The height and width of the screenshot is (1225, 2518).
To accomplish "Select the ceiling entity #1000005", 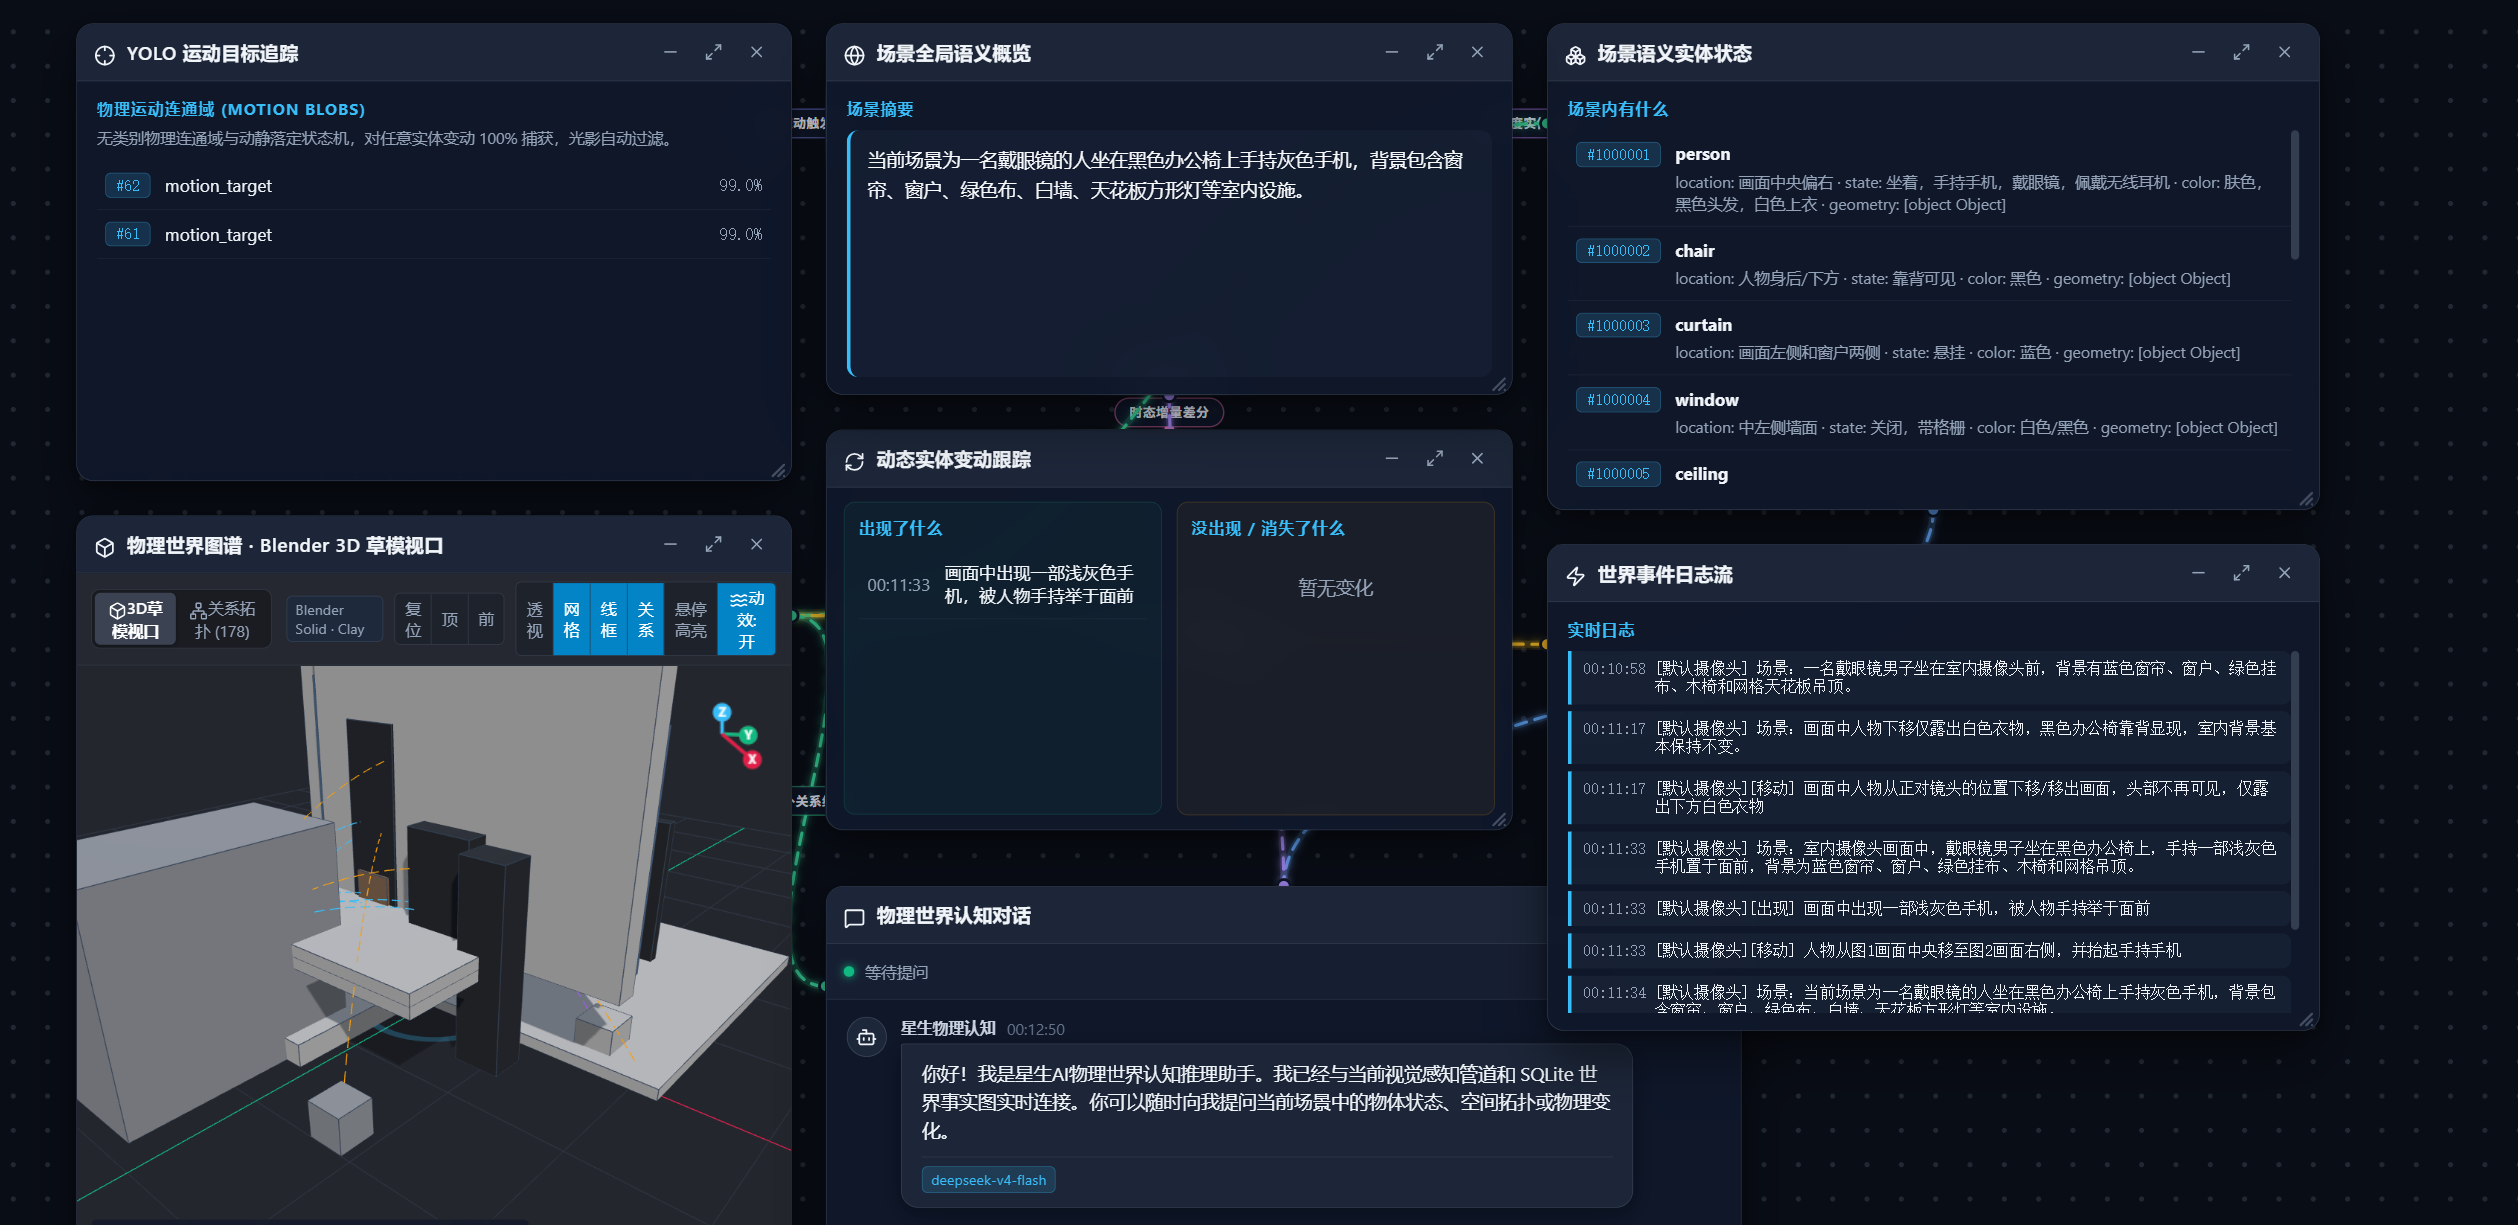I will point(1928,475).
